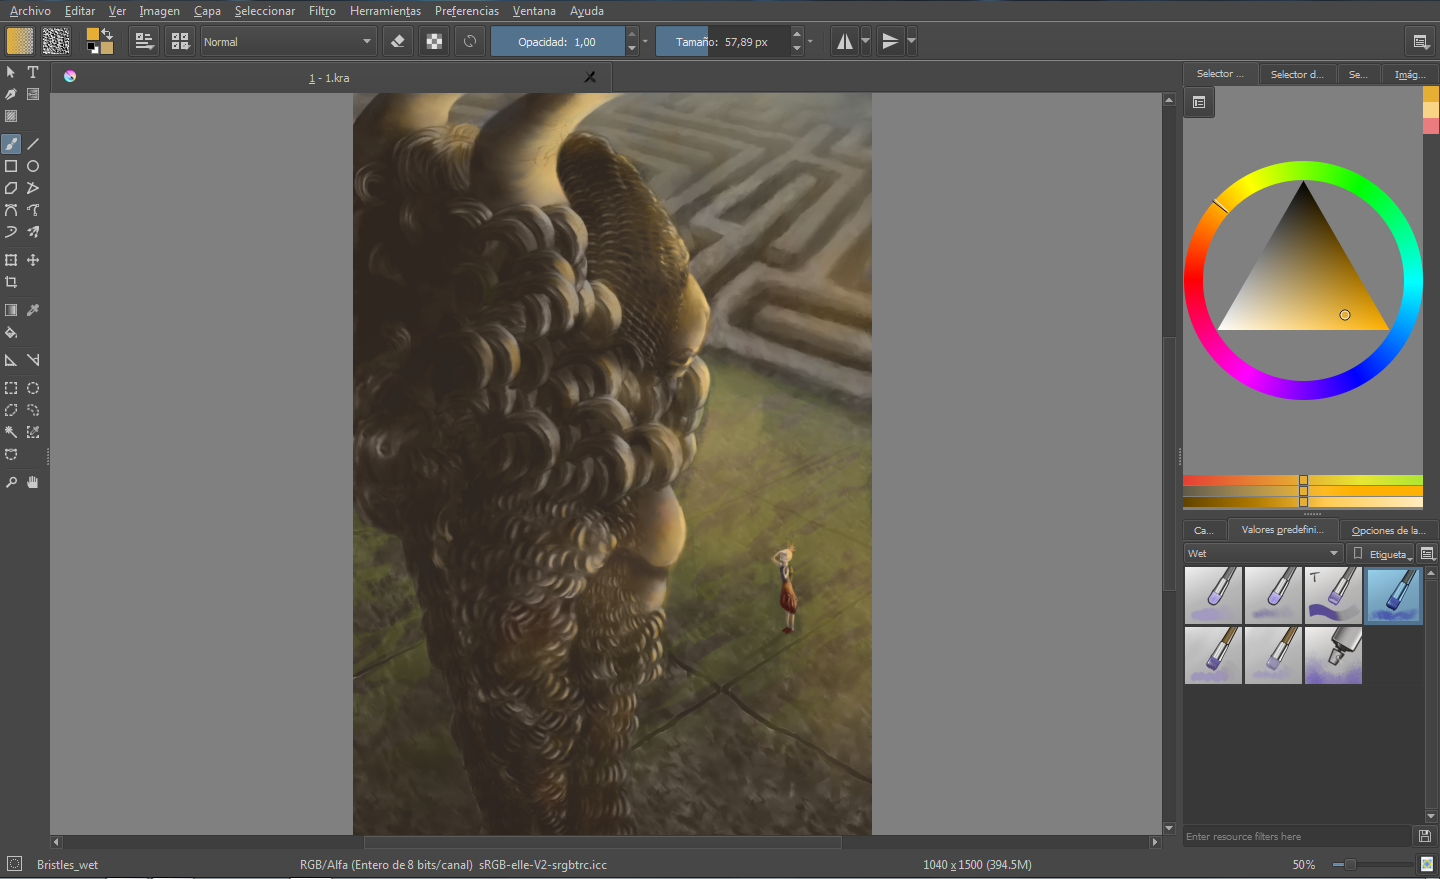
Task: Adjust the Opacidad slider
Action: [x=557, y=42]
